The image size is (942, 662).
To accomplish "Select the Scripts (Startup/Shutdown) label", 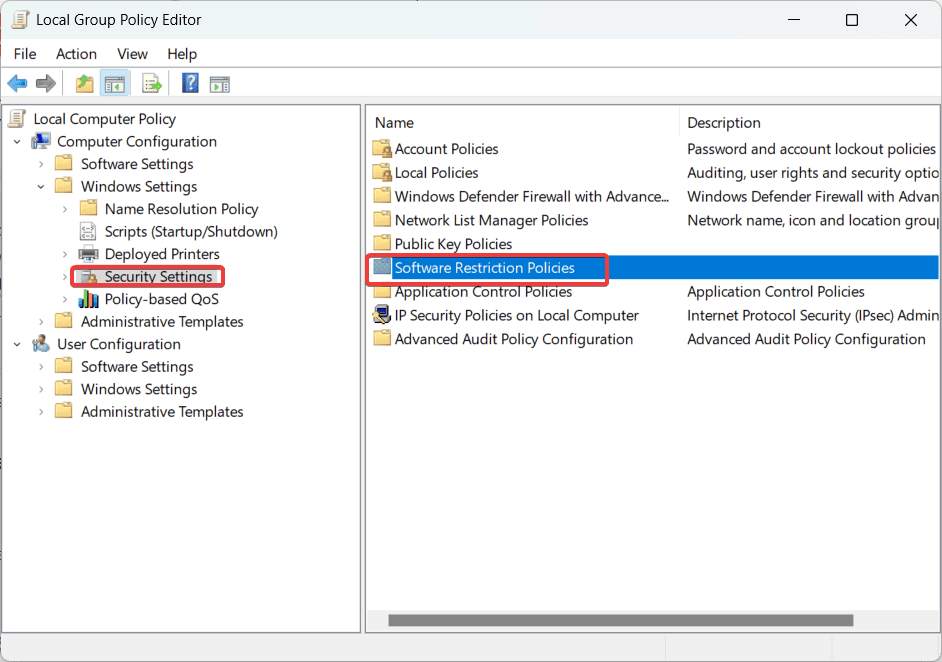I will tap(191, 232).
